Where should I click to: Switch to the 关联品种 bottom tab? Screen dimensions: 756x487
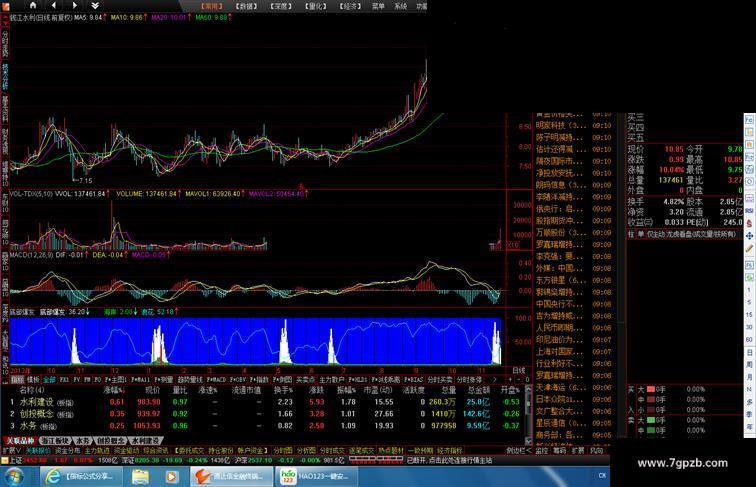20,441
